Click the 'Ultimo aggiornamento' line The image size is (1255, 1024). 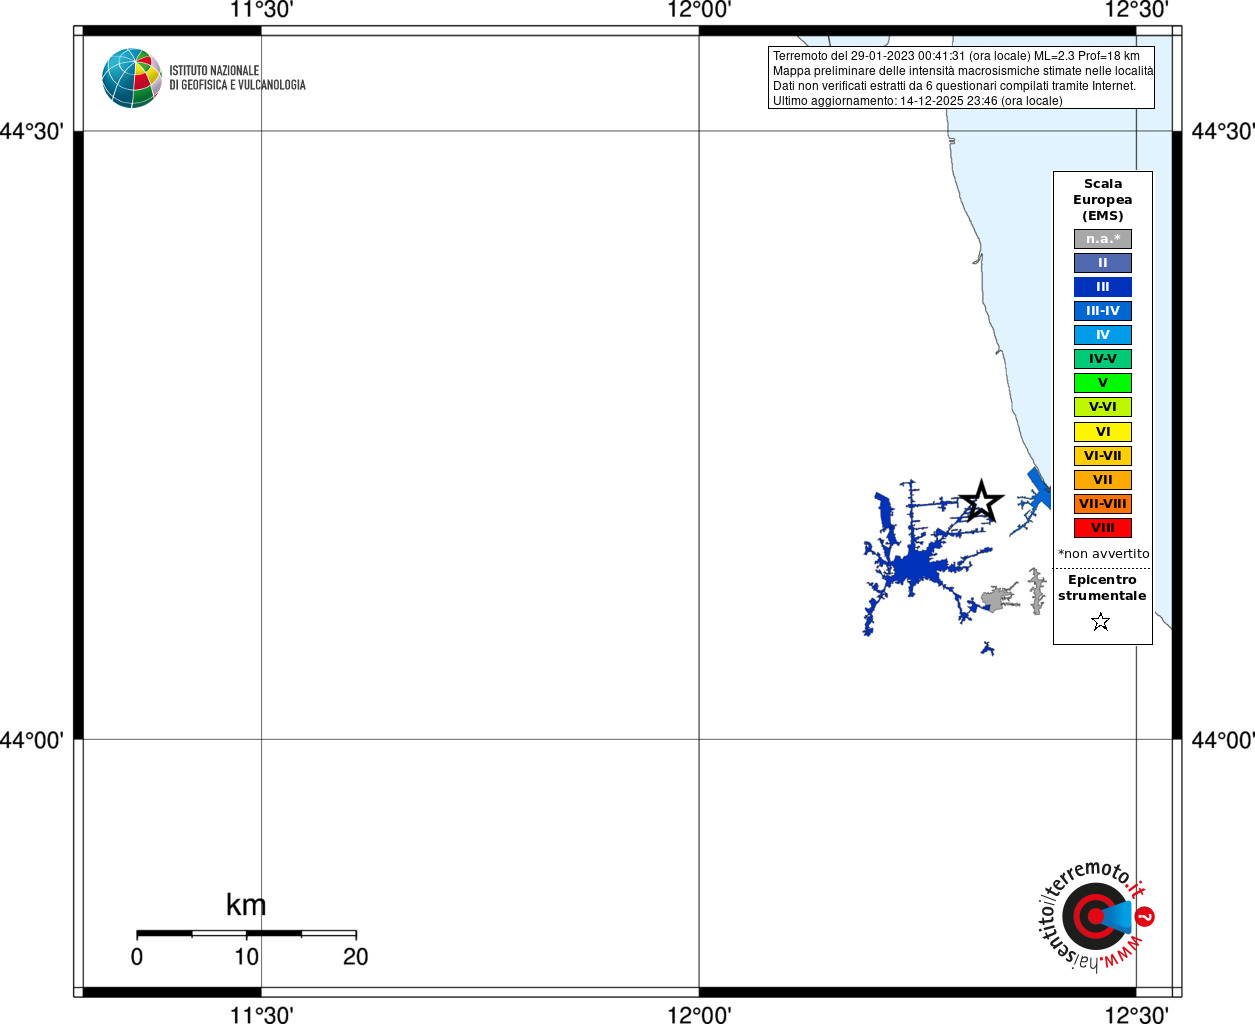[x=917, y=101]
